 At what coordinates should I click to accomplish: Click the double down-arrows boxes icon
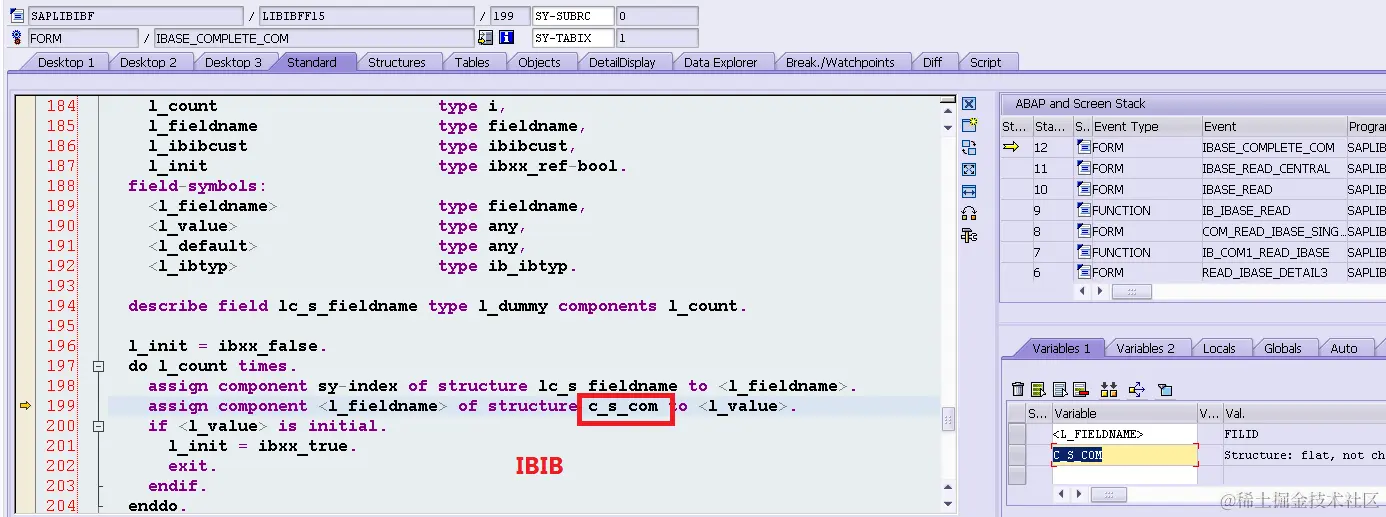pyautogui.click(x=1108, y=389)
